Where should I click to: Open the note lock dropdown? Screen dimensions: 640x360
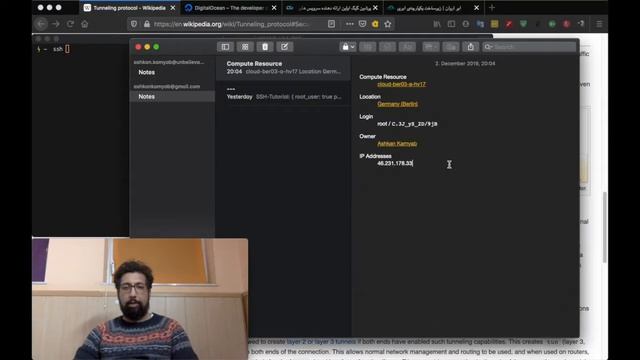point(348,47)
